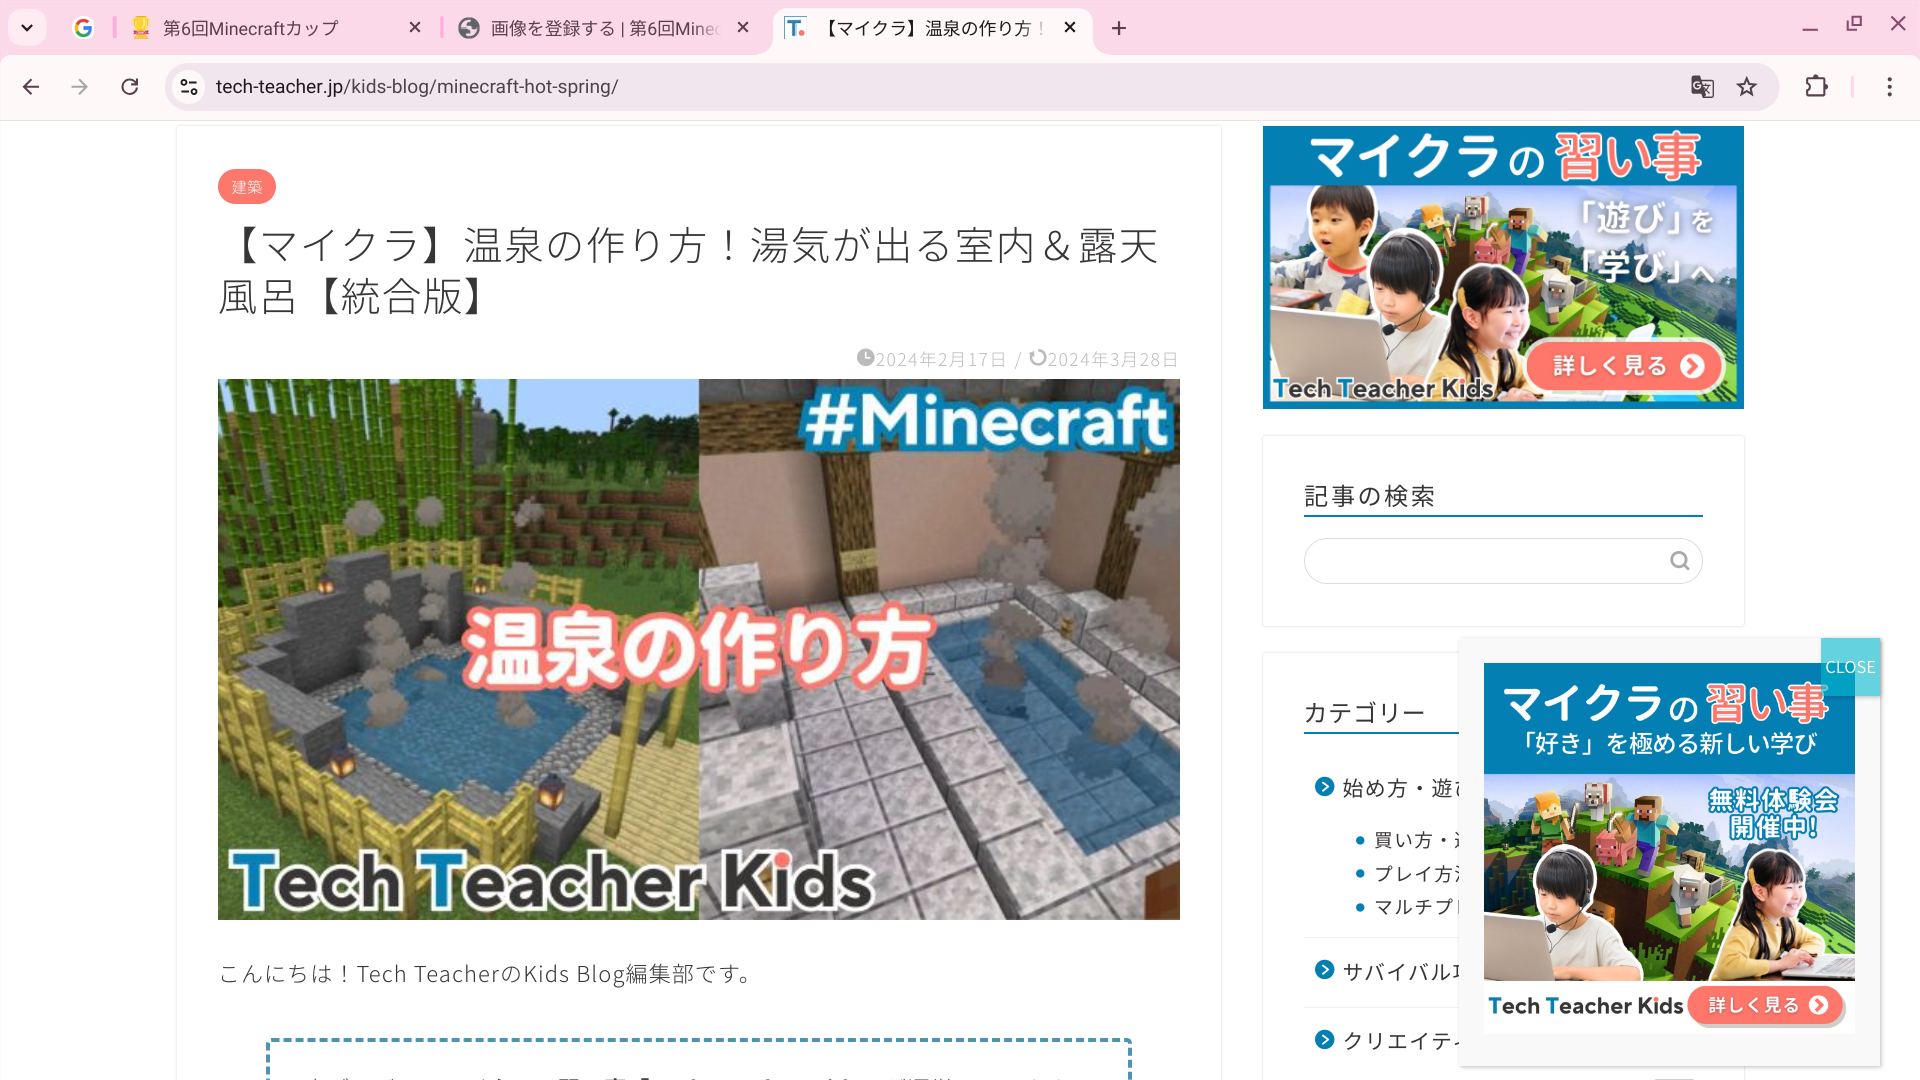Click the 2024年2月17日 publish date

tap(940, 359)
